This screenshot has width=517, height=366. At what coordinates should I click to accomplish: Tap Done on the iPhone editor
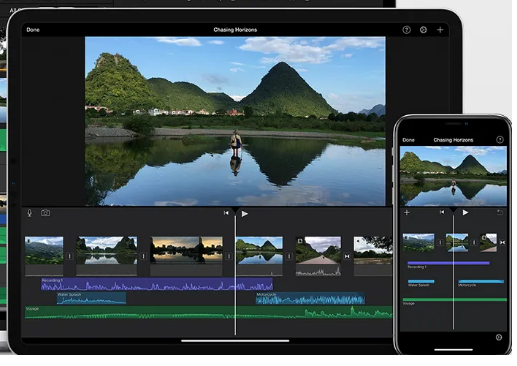pos(408,140)
